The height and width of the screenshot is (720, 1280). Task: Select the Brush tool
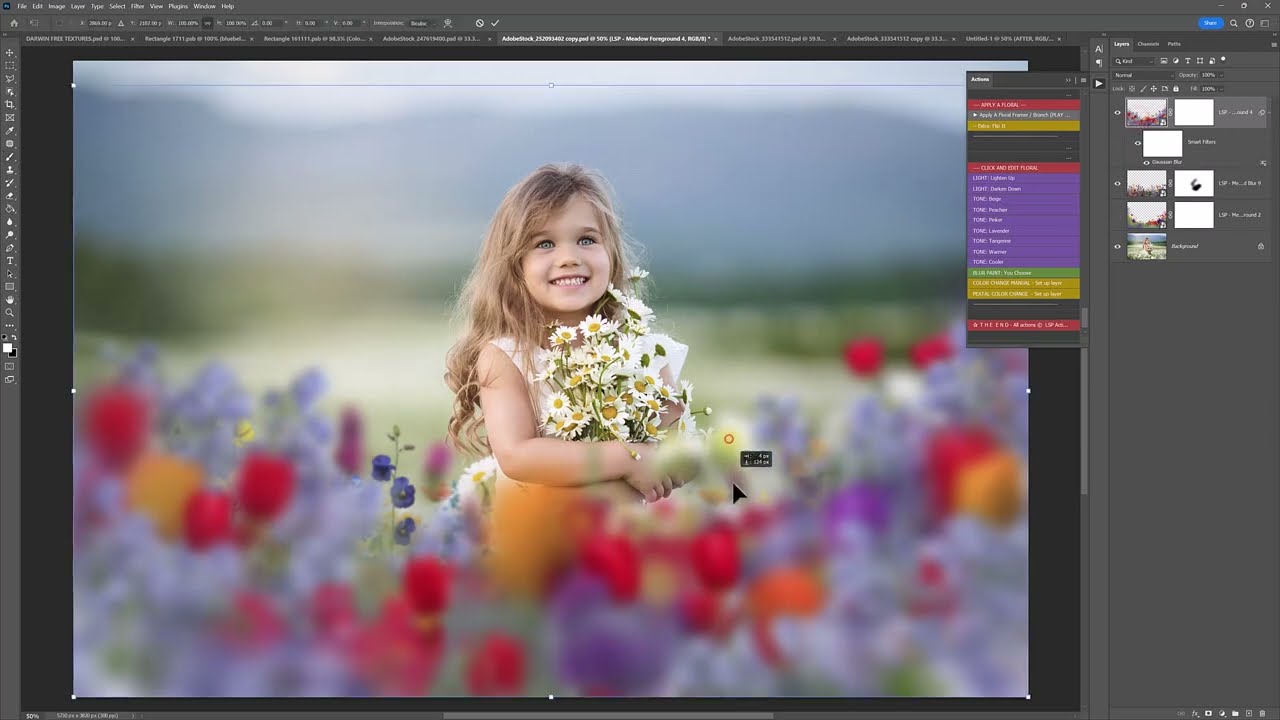[10, 157]
